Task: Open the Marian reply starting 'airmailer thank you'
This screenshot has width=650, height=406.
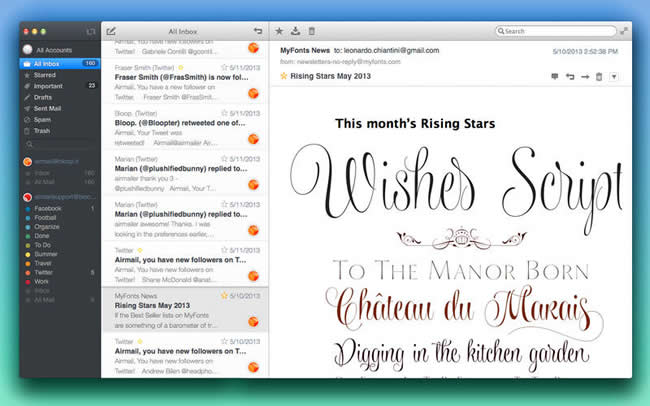Action: (x=185, y=173)
